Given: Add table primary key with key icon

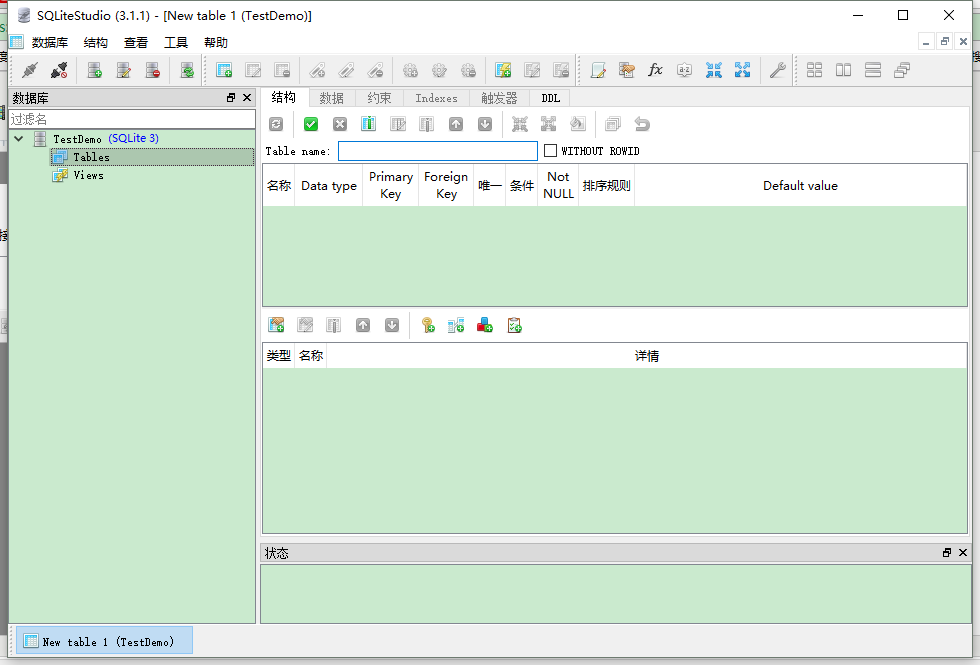Looking at the screenshot, I should 428,325.
